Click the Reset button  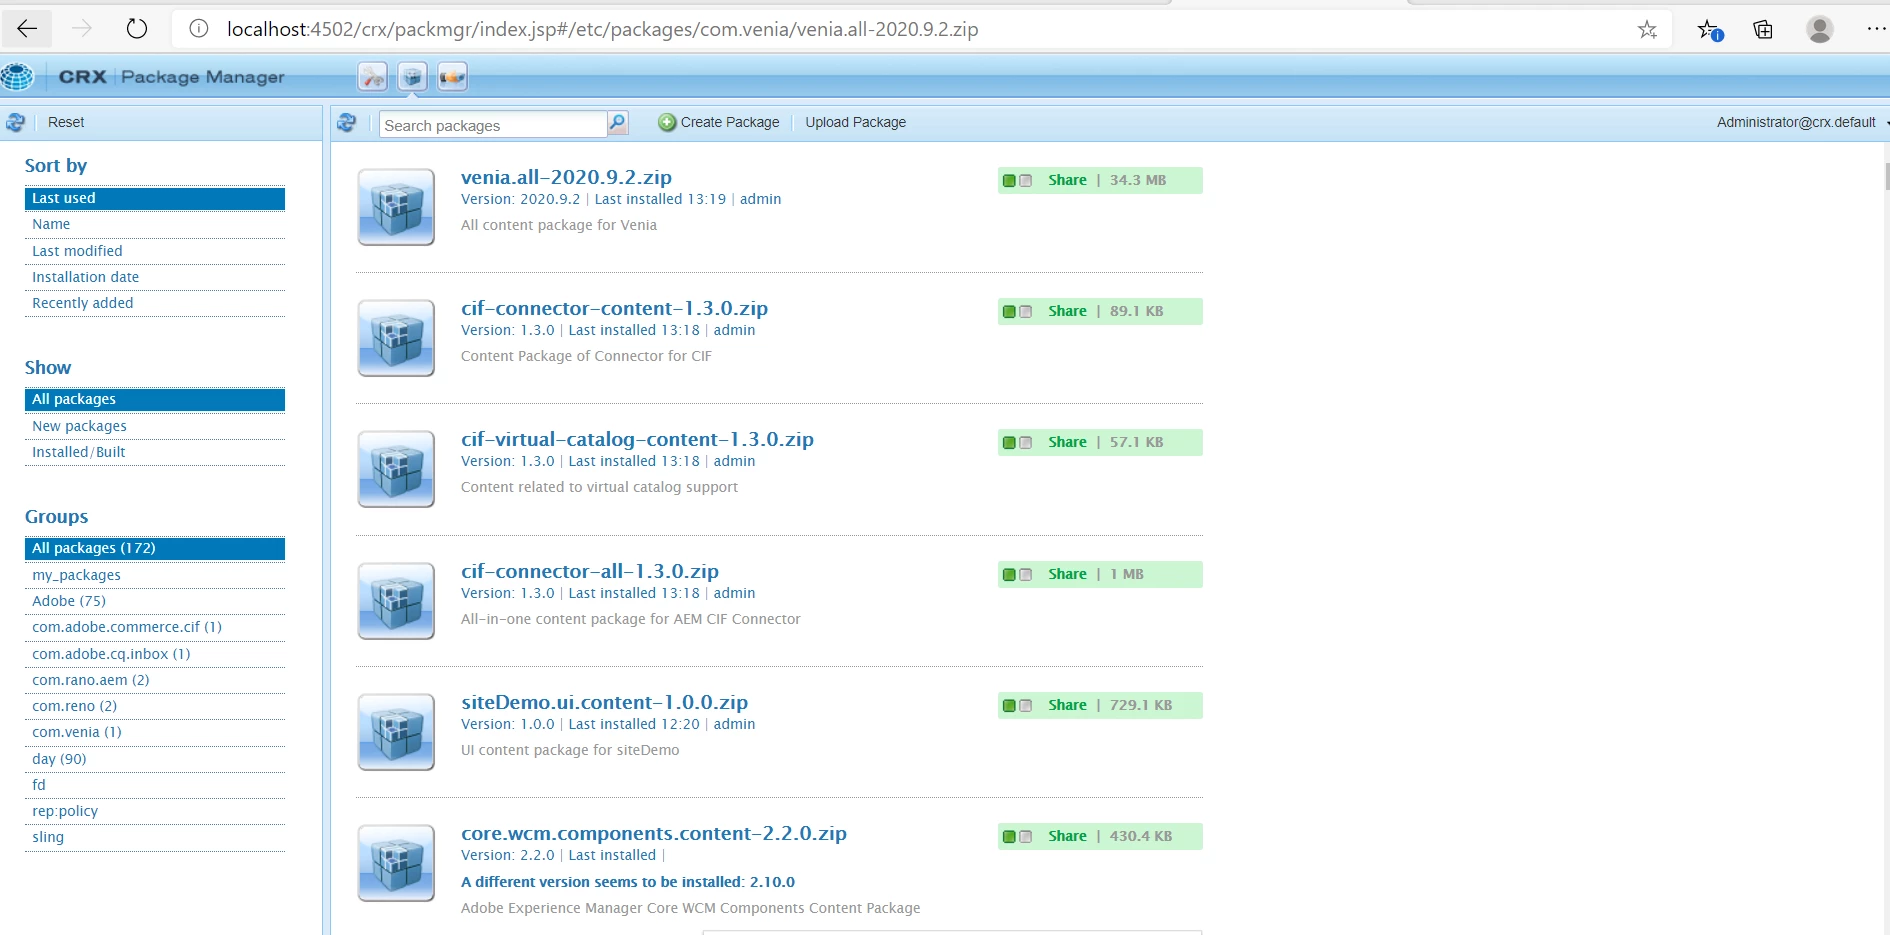pyautogui.click(x=66, y=122)
